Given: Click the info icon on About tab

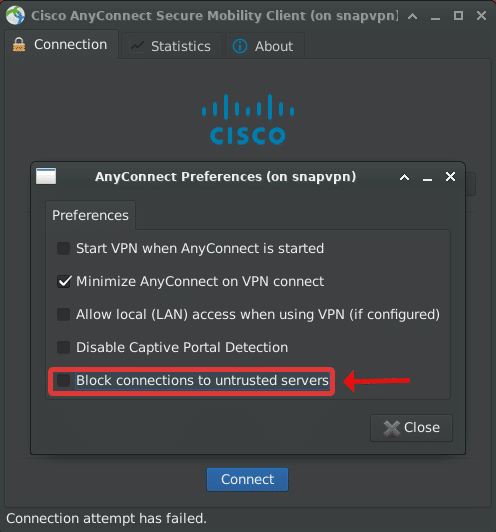Looking at the screenshot, I should pos(240,46).
